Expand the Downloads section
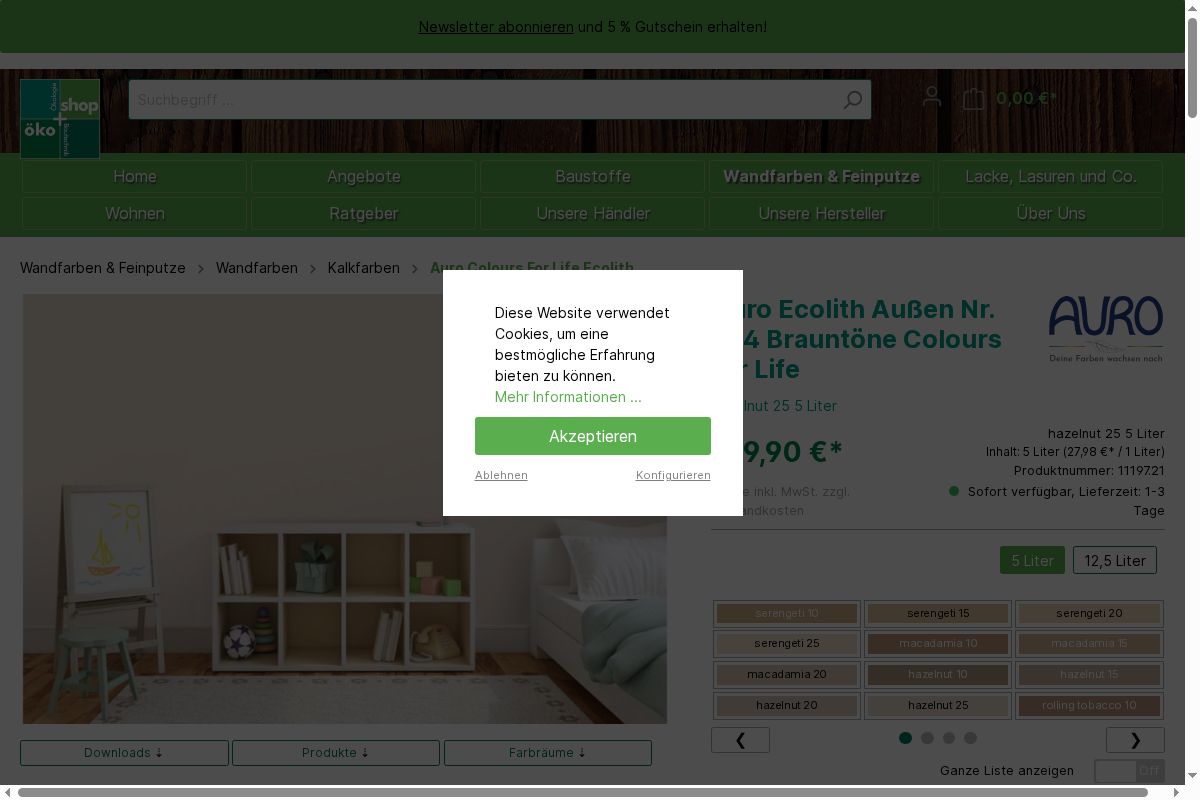This screenshot has width=1200, height=800. (124, 753)
